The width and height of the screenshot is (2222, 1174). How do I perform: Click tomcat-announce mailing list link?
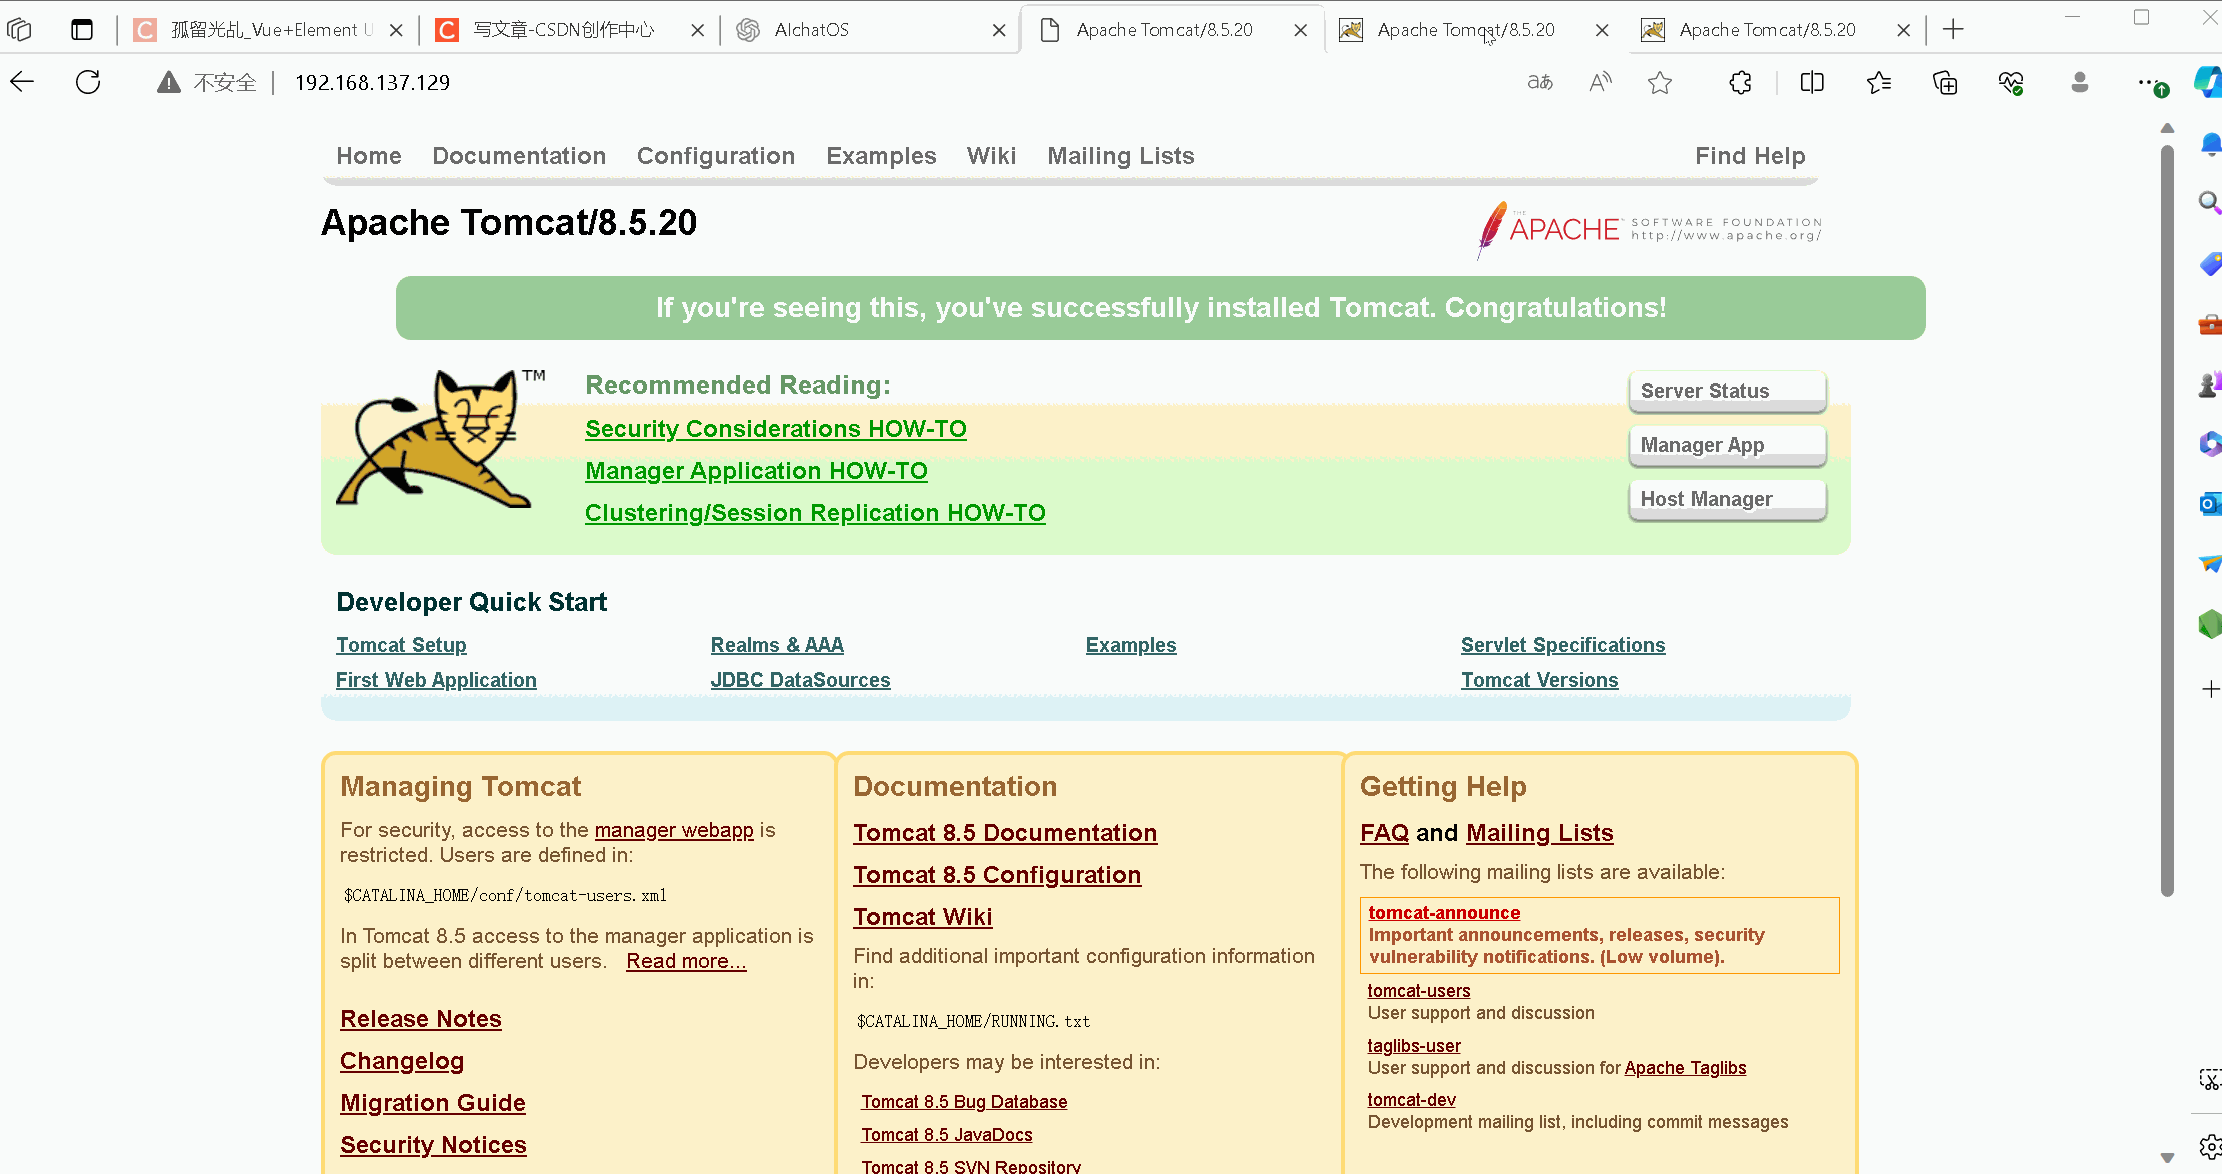coord(1443,911)
